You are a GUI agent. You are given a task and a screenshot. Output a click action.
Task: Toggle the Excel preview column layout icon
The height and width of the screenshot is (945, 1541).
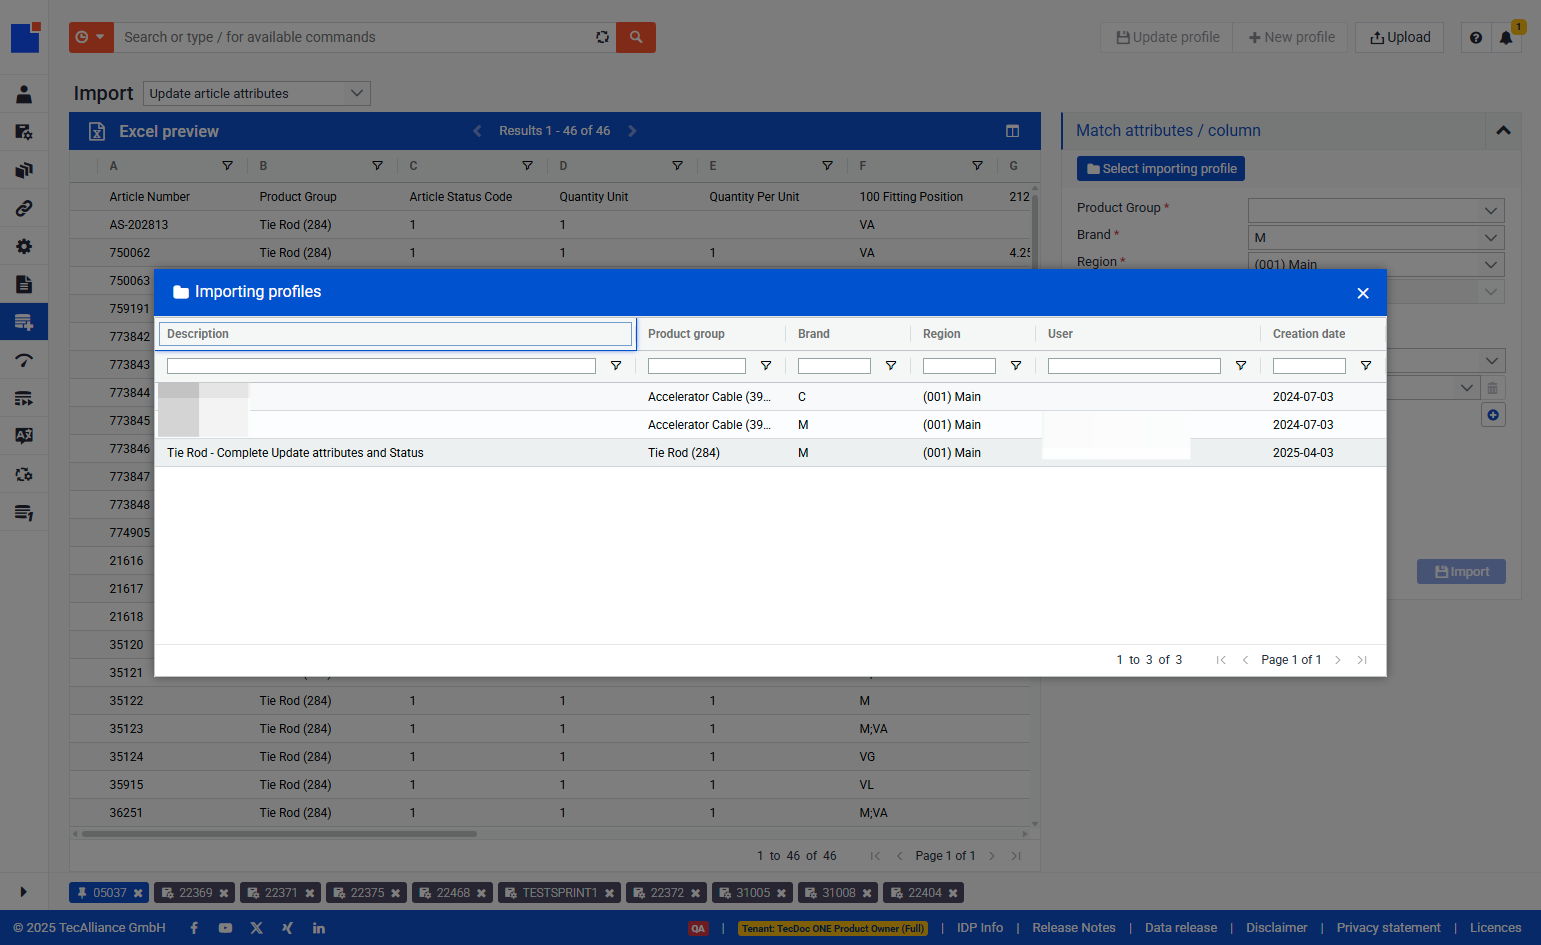click(1012, 131)
